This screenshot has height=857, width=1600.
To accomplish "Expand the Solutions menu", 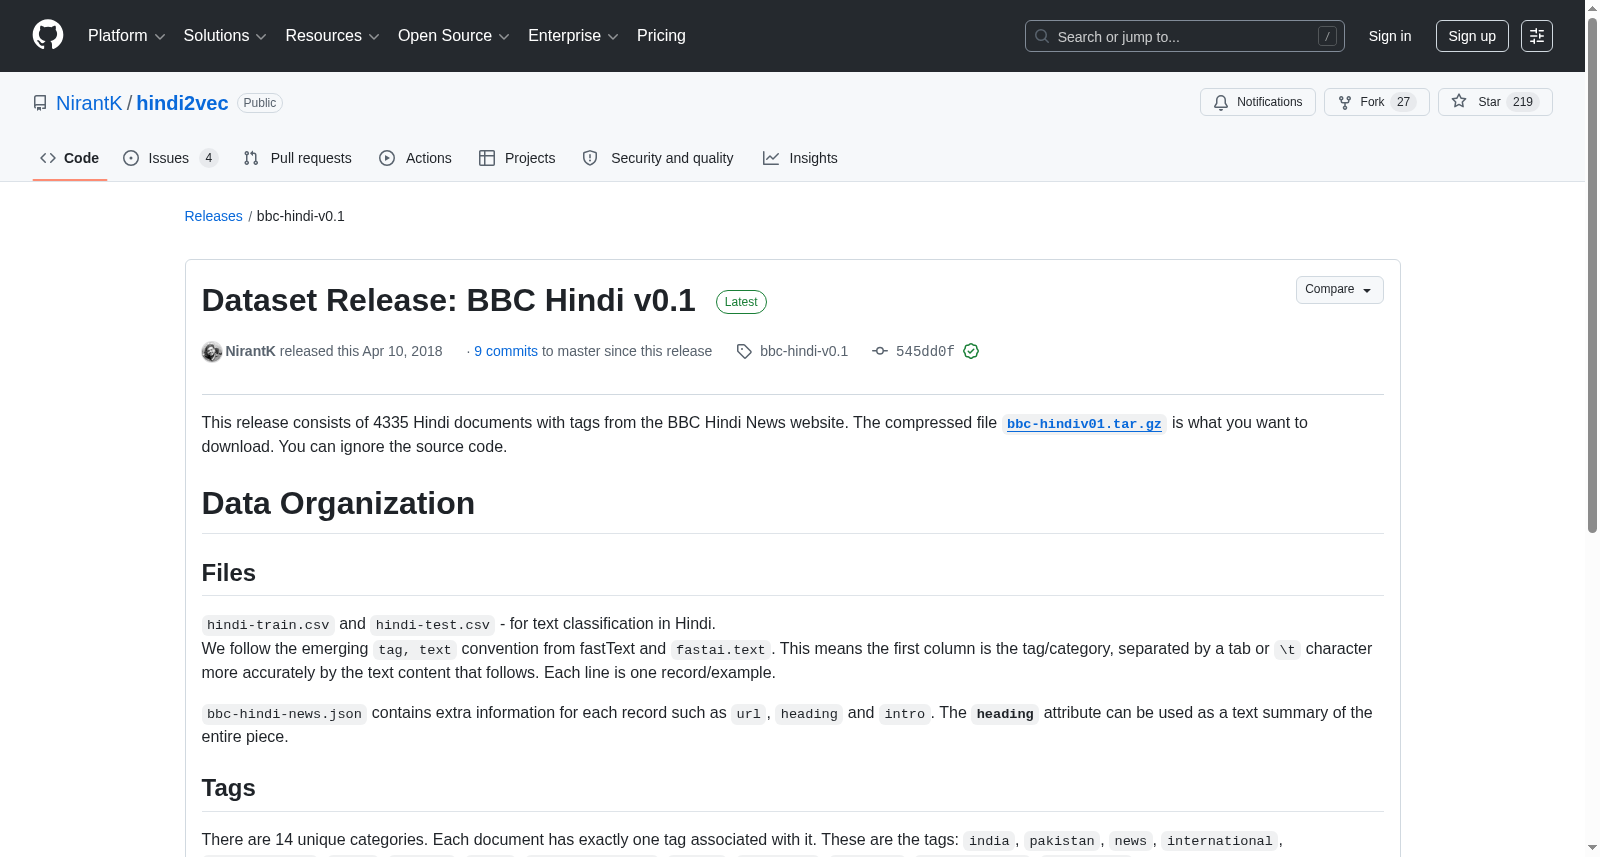I will click(x=225, y=36).
